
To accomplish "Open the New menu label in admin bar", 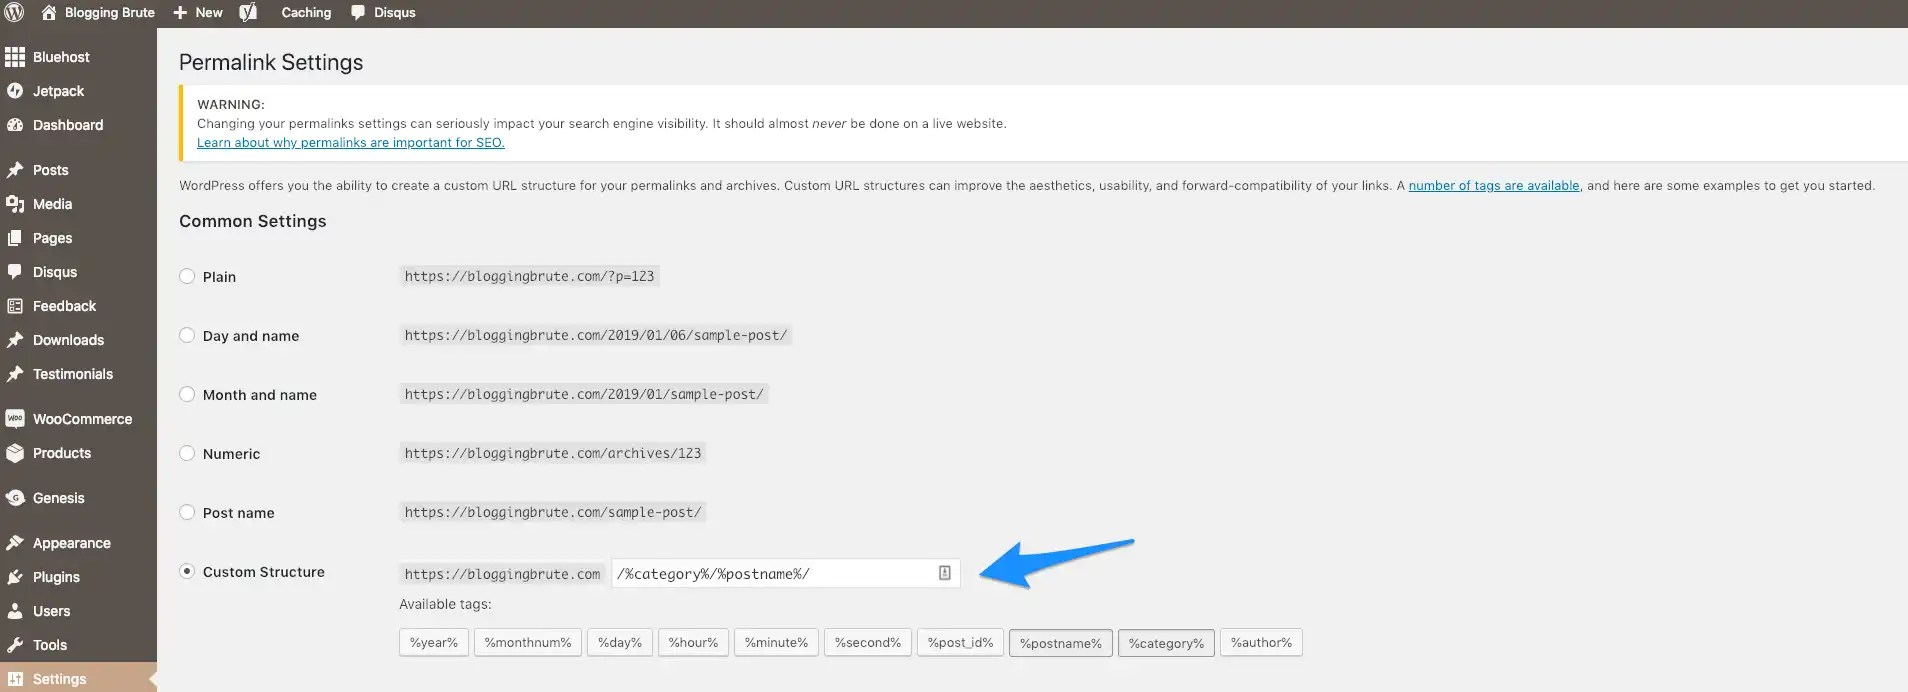I will pos(209,13).
